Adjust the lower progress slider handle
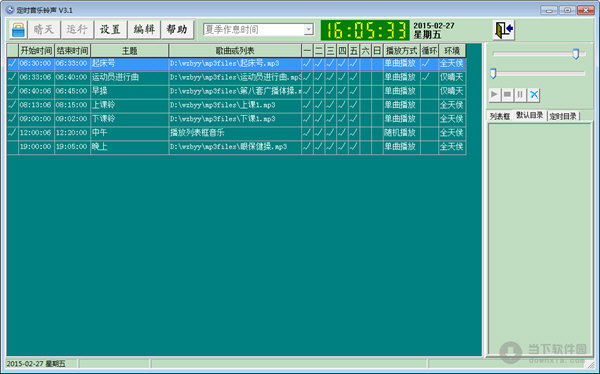Image resolution: width=600 pixels, height=374 pixels. (x=493, y=73)
